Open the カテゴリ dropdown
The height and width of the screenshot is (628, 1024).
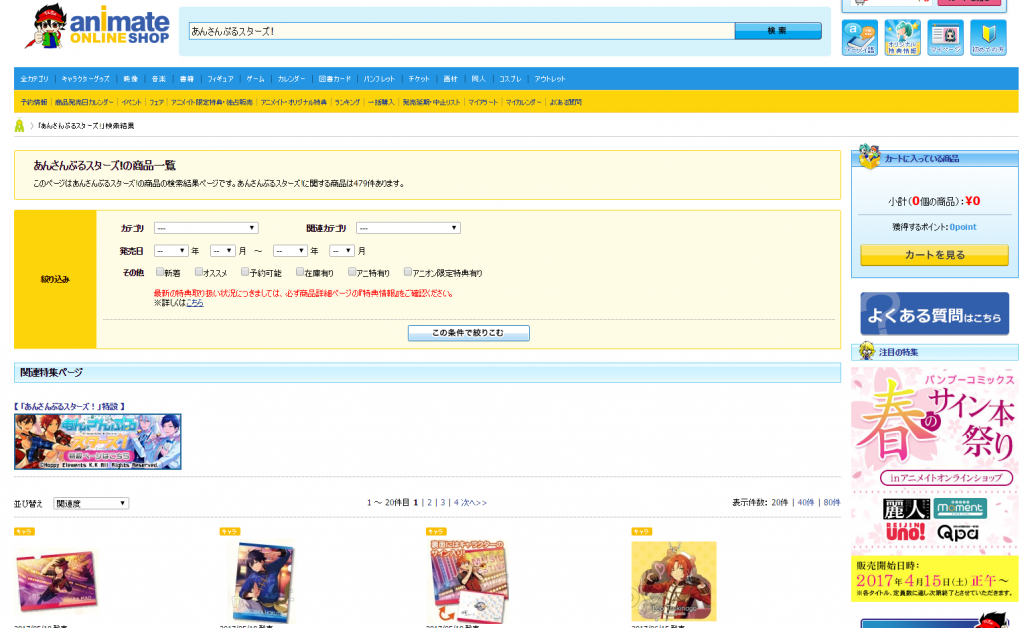206,228
